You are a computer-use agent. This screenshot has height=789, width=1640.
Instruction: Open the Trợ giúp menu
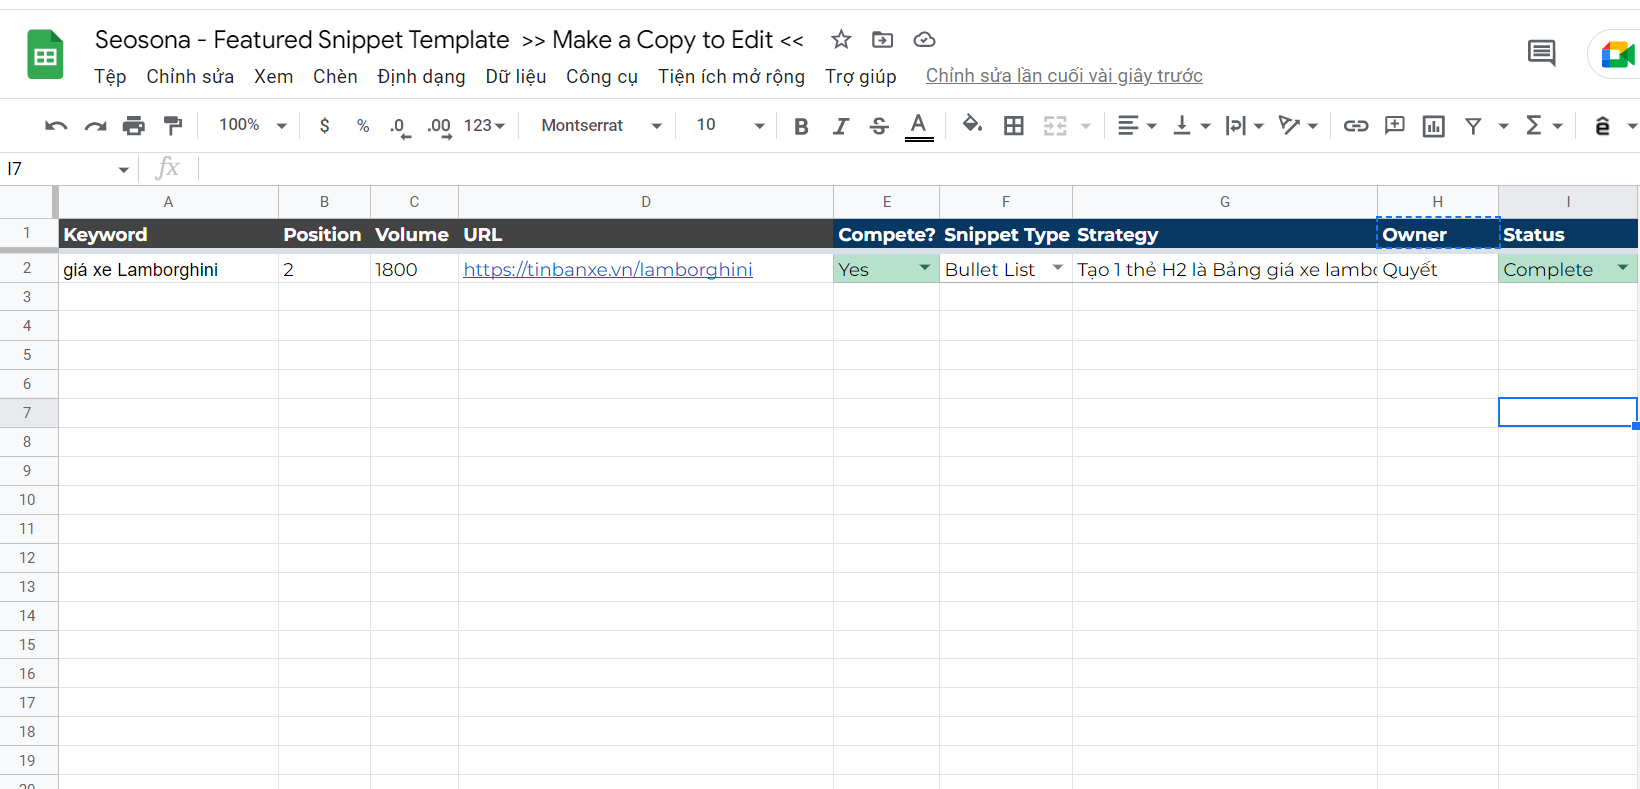click(860, 76)
